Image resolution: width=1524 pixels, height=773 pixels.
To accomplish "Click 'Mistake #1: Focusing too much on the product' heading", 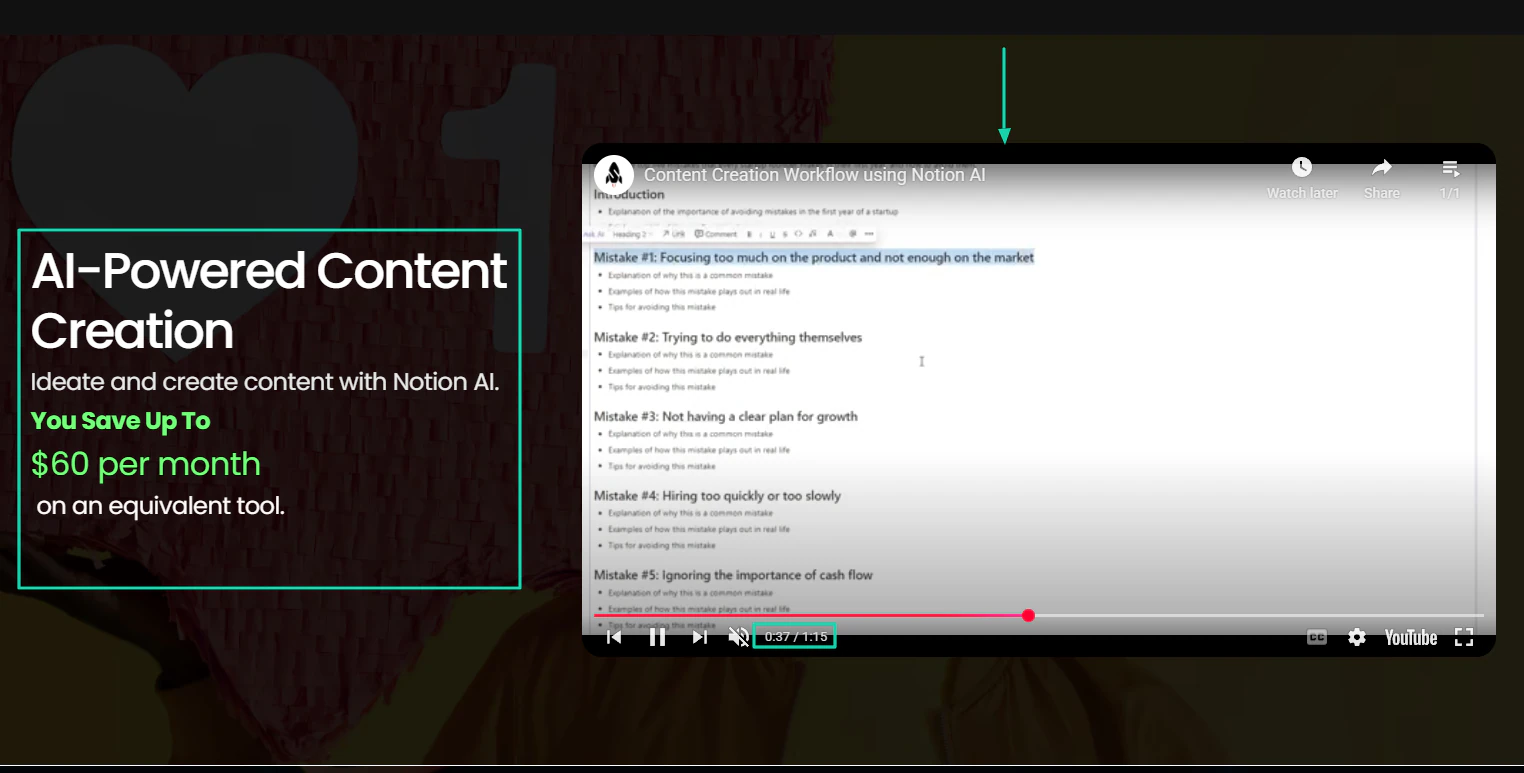I will (814, 257).
